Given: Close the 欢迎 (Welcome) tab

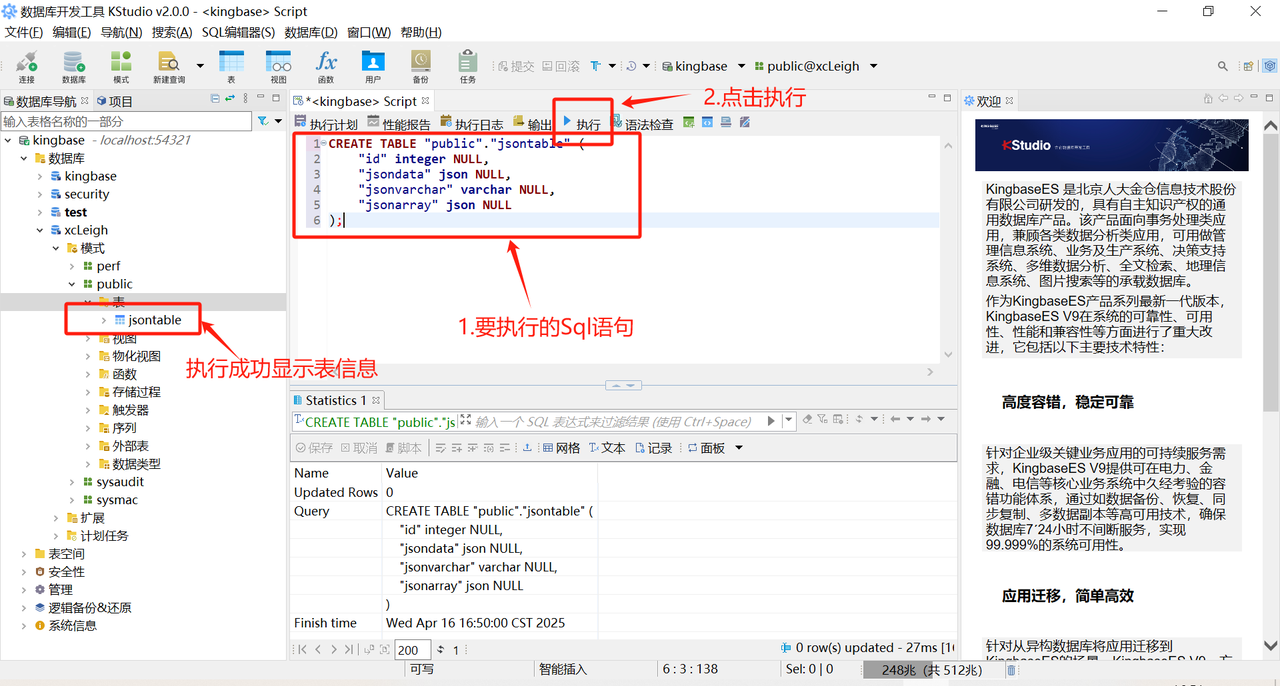Looking at the screenshot, I should coord(1009,101).
